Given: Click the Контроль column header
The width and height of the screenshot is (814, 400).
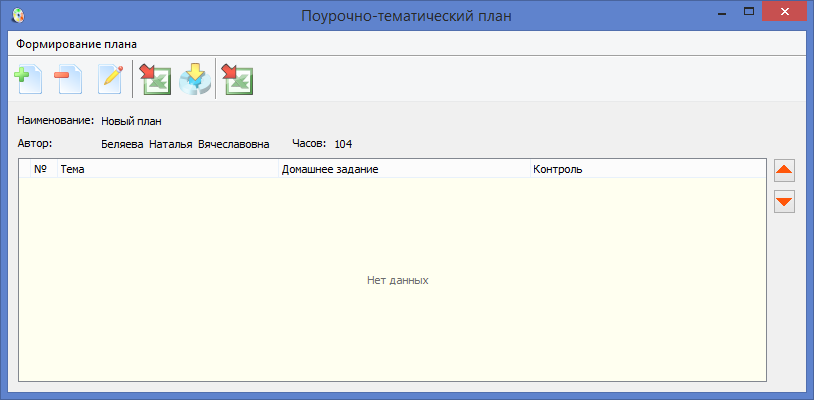Looking at the screenshot, I should tap(647, 169).
